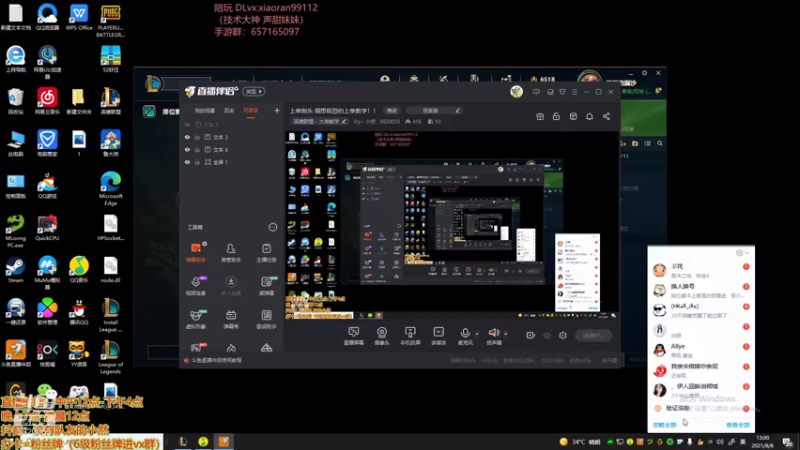
Task: Select the 文本 3 source row
Action: tap(232, 137)
